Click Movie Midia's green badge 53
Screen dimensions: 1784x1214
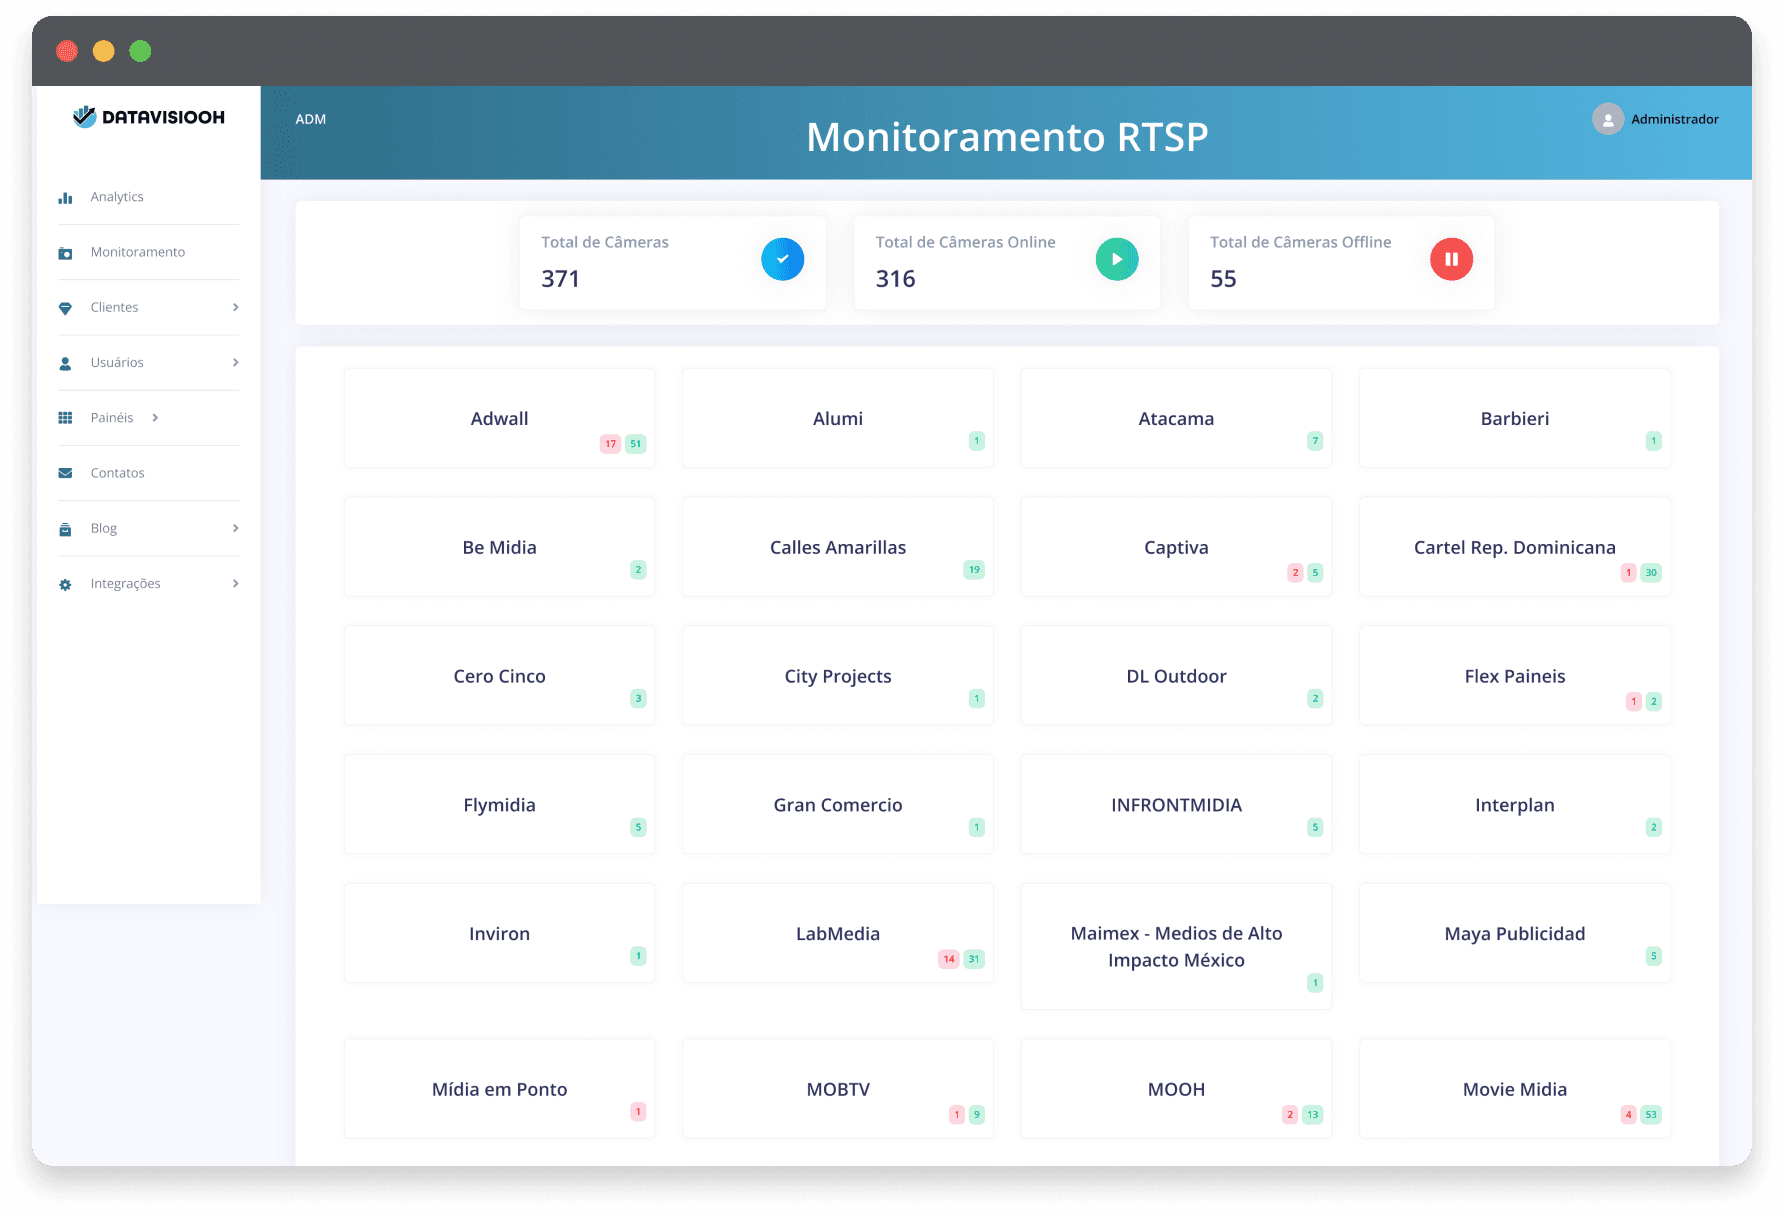(x=1651, y=1114)
